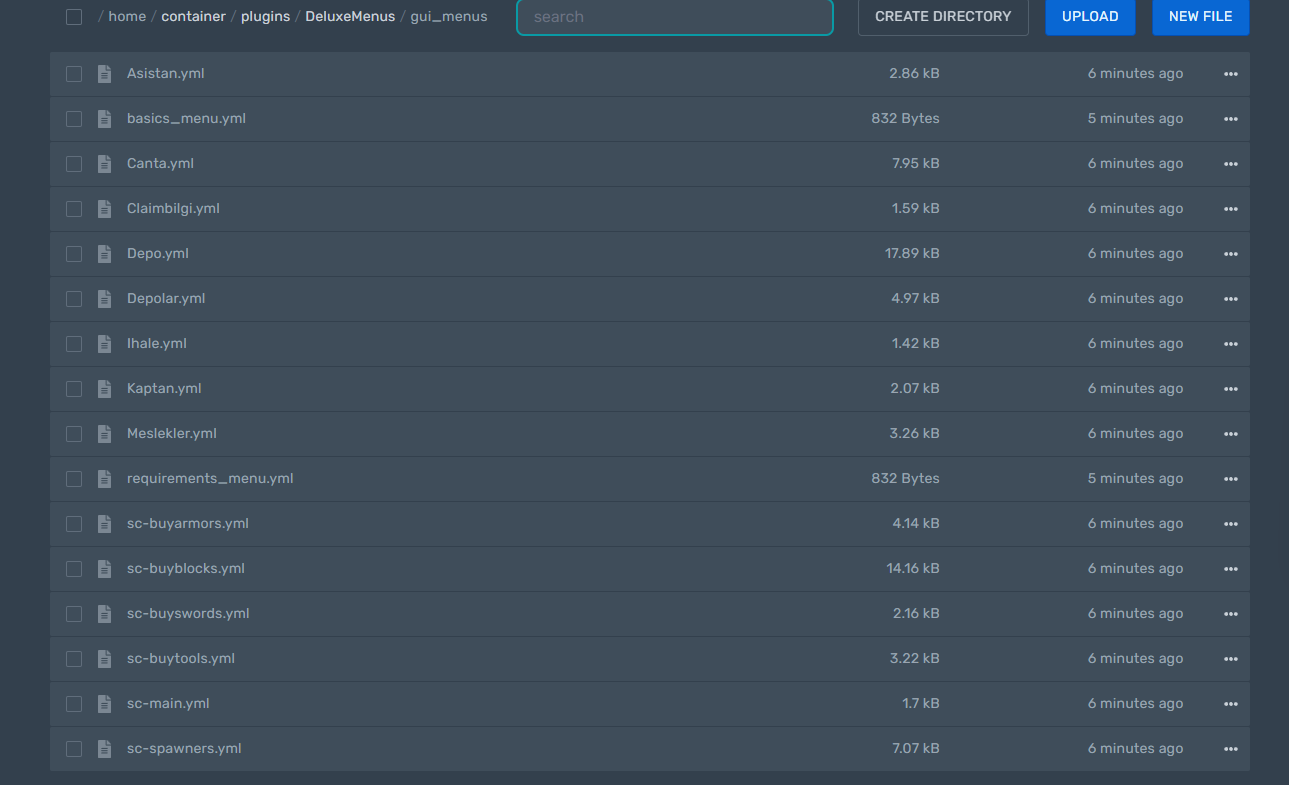Check the box for Ihale.yml

[74, 344]
